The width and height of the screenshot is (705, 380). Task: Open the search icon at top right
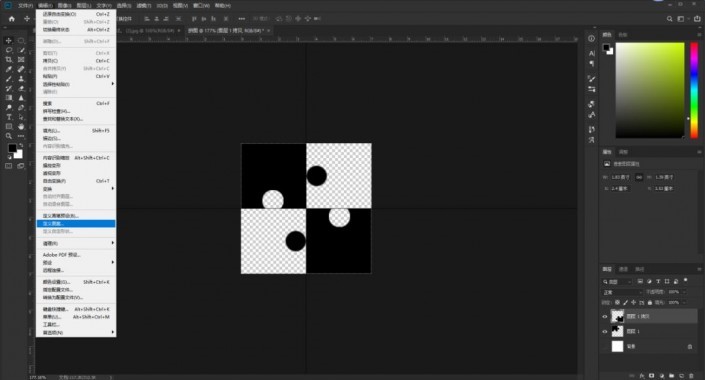point(669,19)
